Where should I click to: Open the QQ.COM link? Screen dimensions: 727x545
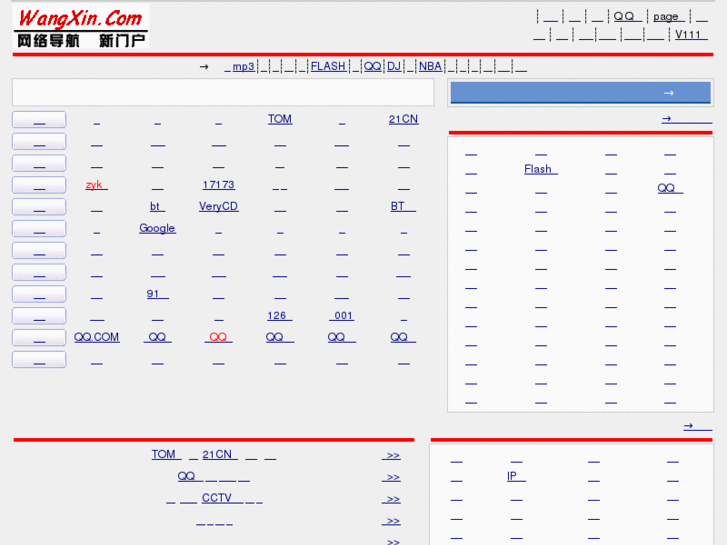(x=96, y=337)
